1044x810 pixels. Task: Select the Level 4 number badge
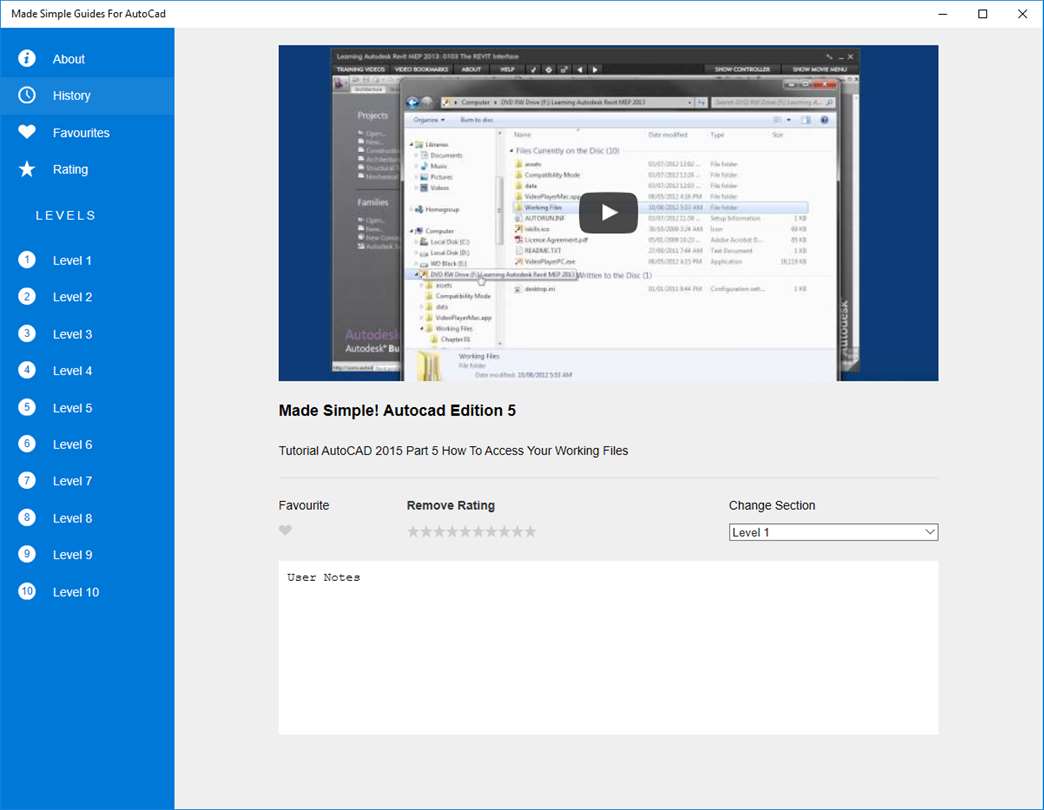[27, 370]
